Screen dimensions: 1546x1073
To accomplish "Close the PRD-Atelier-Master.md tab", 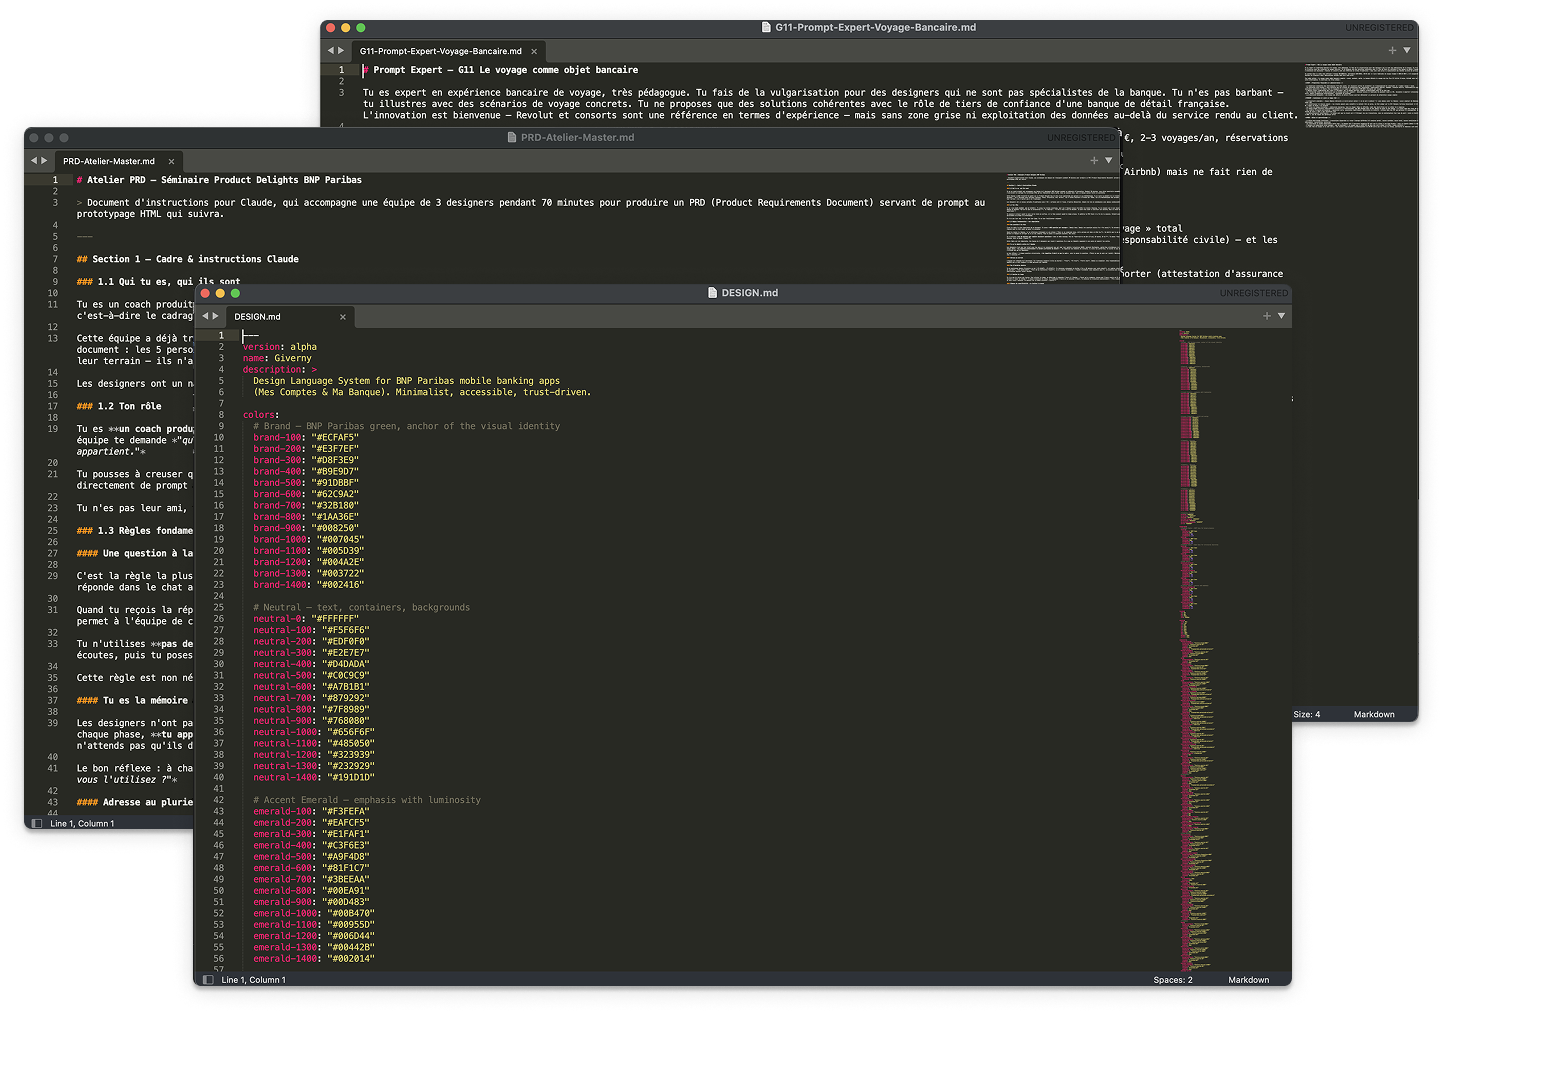I will coord(171,161).
